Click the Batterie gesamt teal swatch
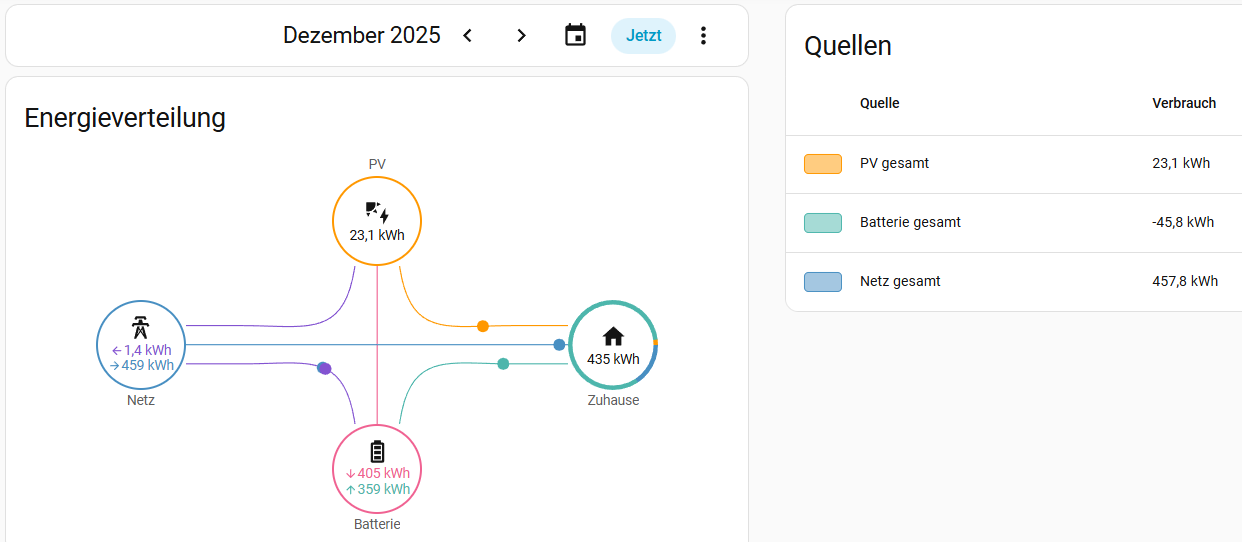 822,223
